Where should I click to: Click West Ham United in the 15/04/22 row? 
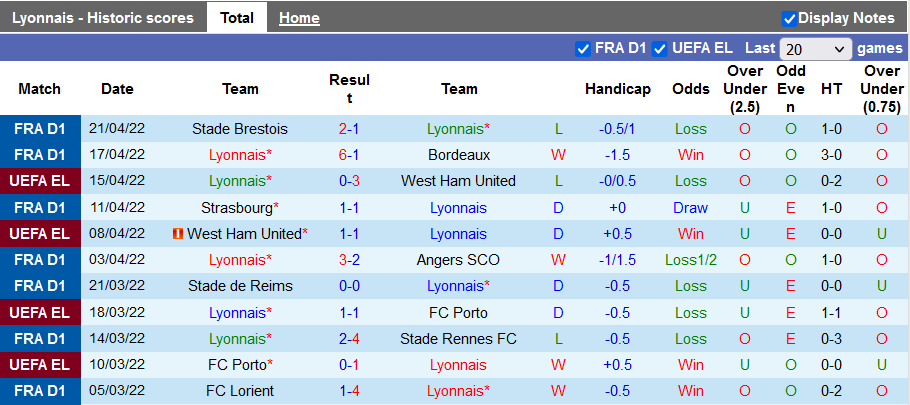[x=458, y=181]
